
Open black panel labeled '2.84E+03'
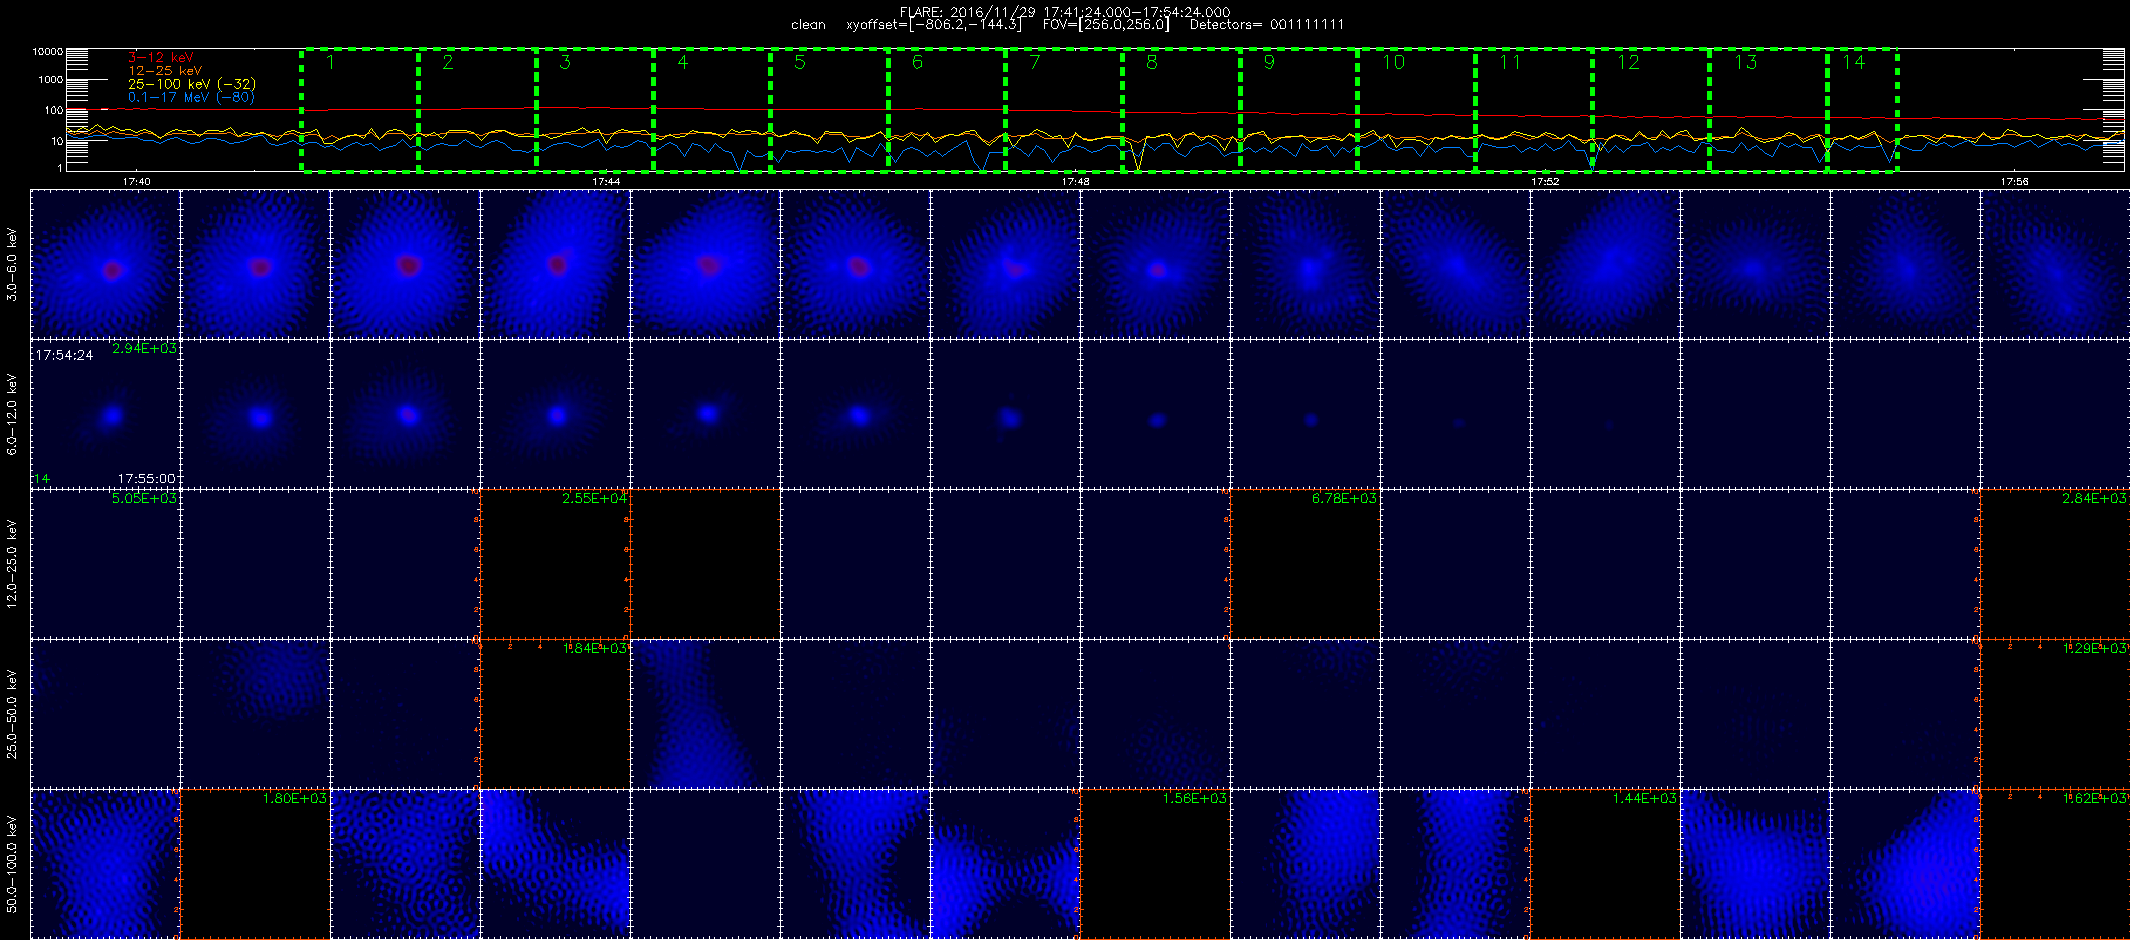(2055, 564)
